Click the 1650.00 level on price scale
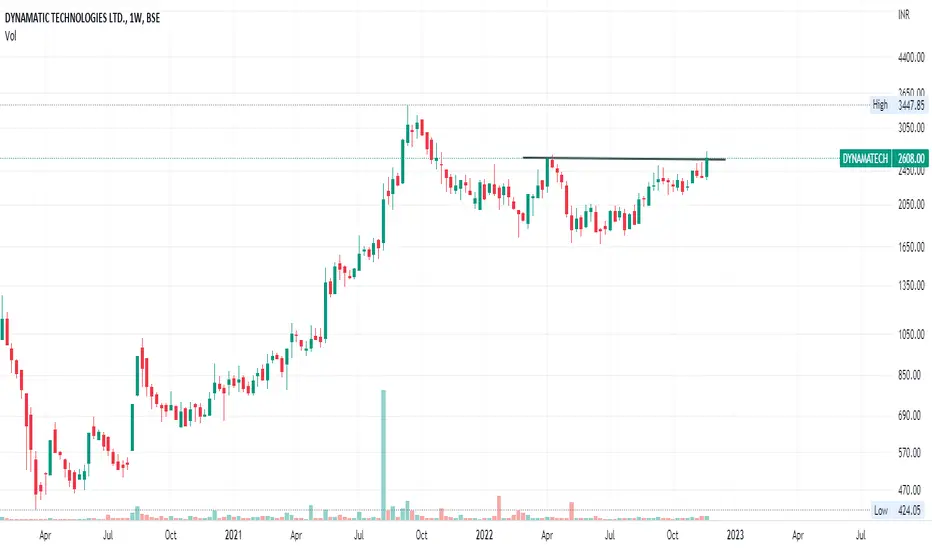Image resolution: width=932 pixels, height=550 pixels. click(911, 247)
